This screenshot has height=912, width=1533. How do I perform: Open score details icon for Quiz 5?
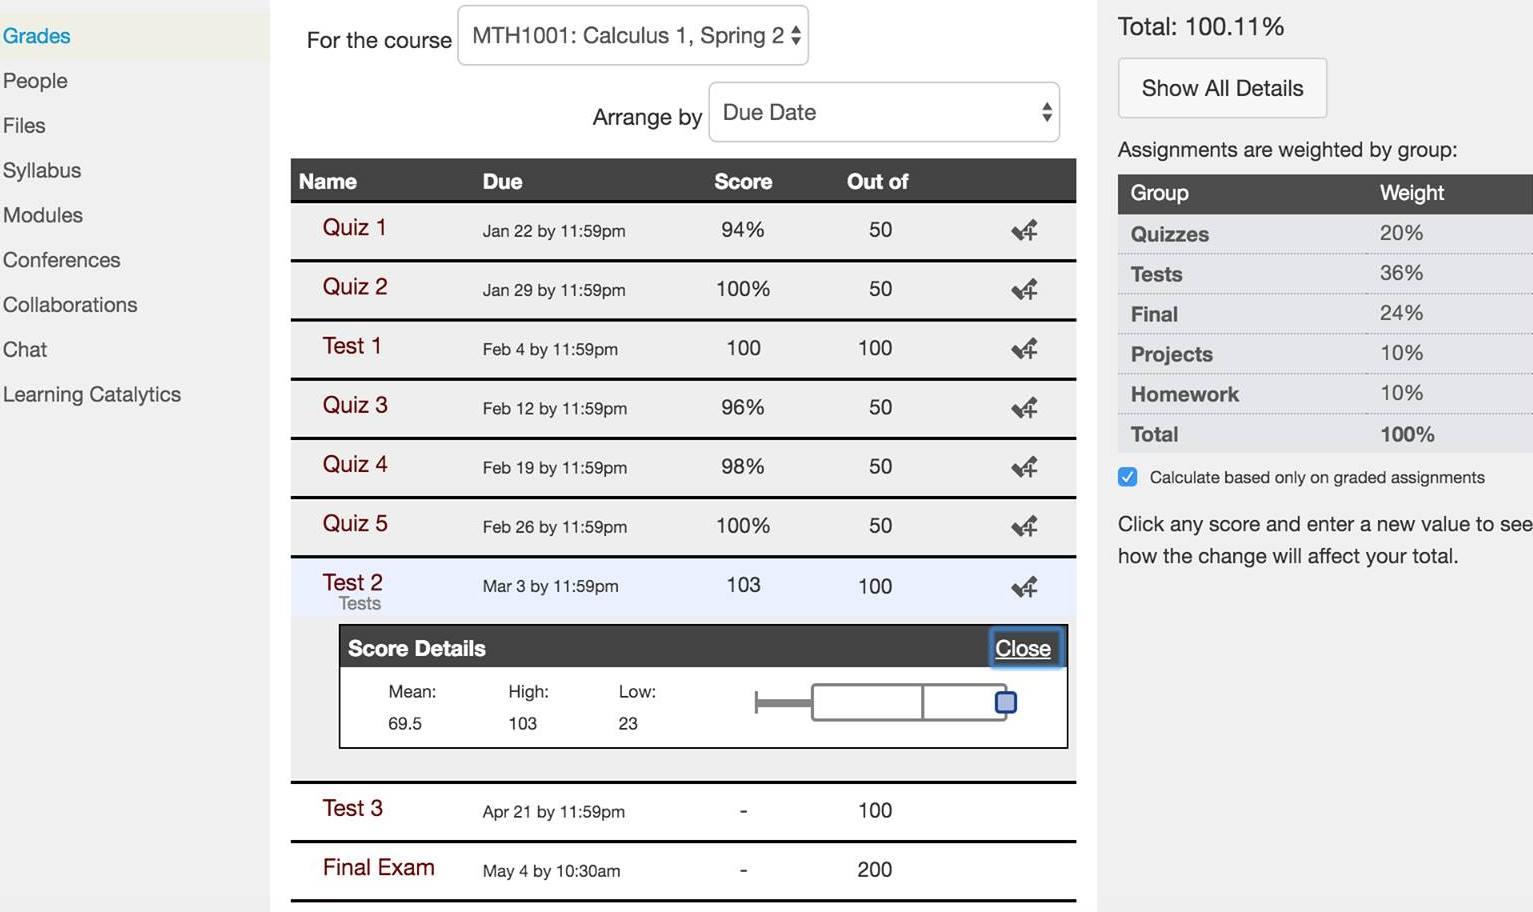pyautogui.click(x=1024, y=526)
